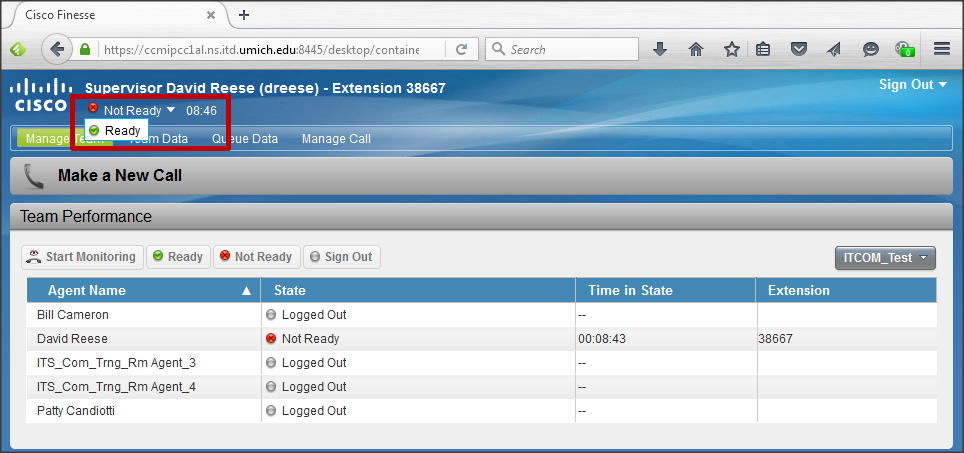Reload the page with the refresh icon
Image resolution: width=964 pixels, height=453 pixels.
[461, 49]
